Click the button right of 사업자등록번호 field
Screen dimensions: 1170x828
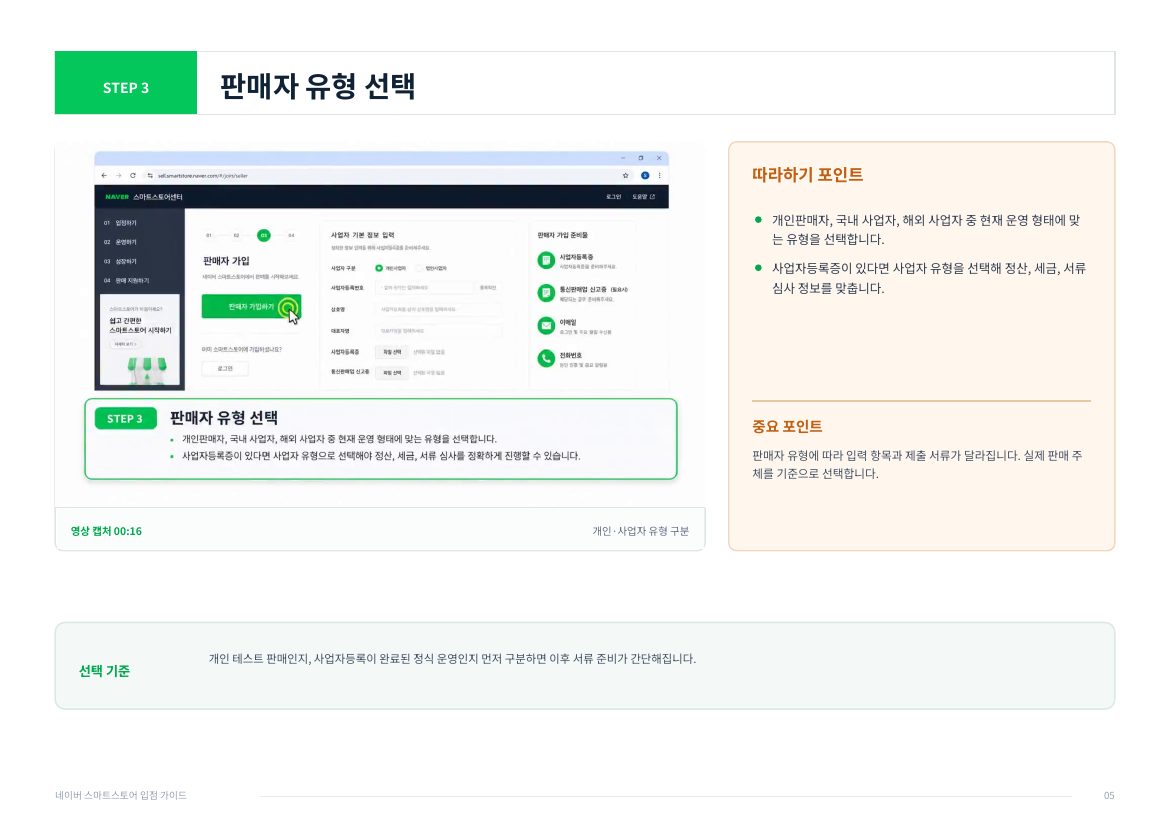[487, 287]
